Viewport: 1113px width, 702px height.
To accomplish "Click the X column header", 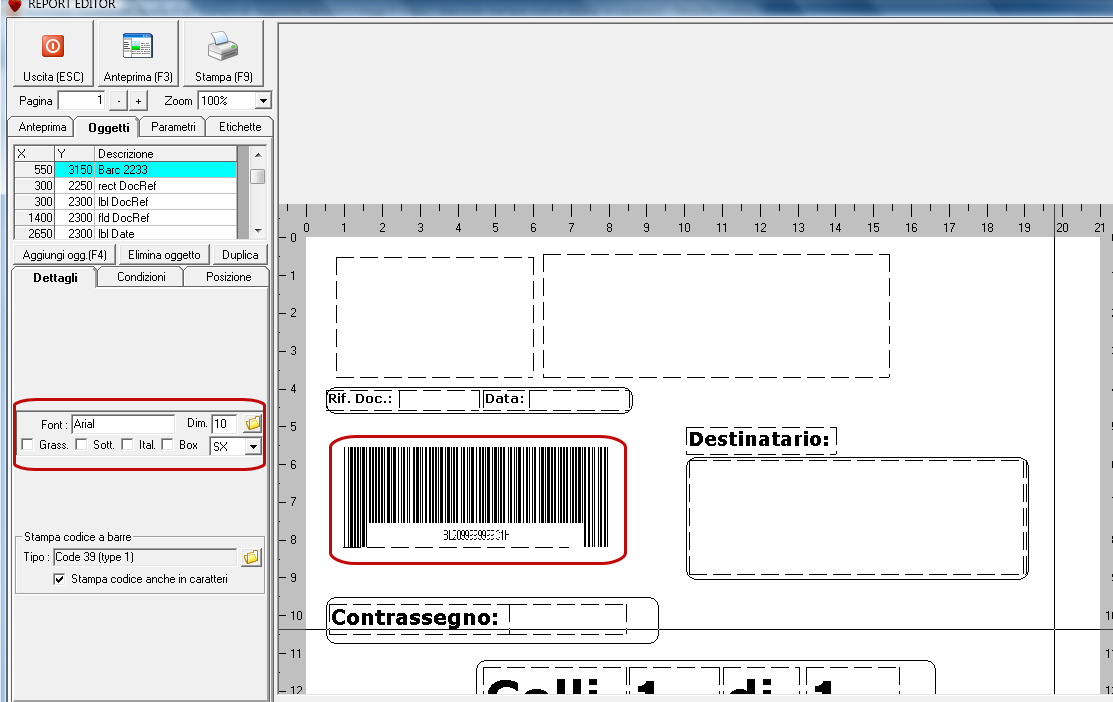I will pos(34,153).
